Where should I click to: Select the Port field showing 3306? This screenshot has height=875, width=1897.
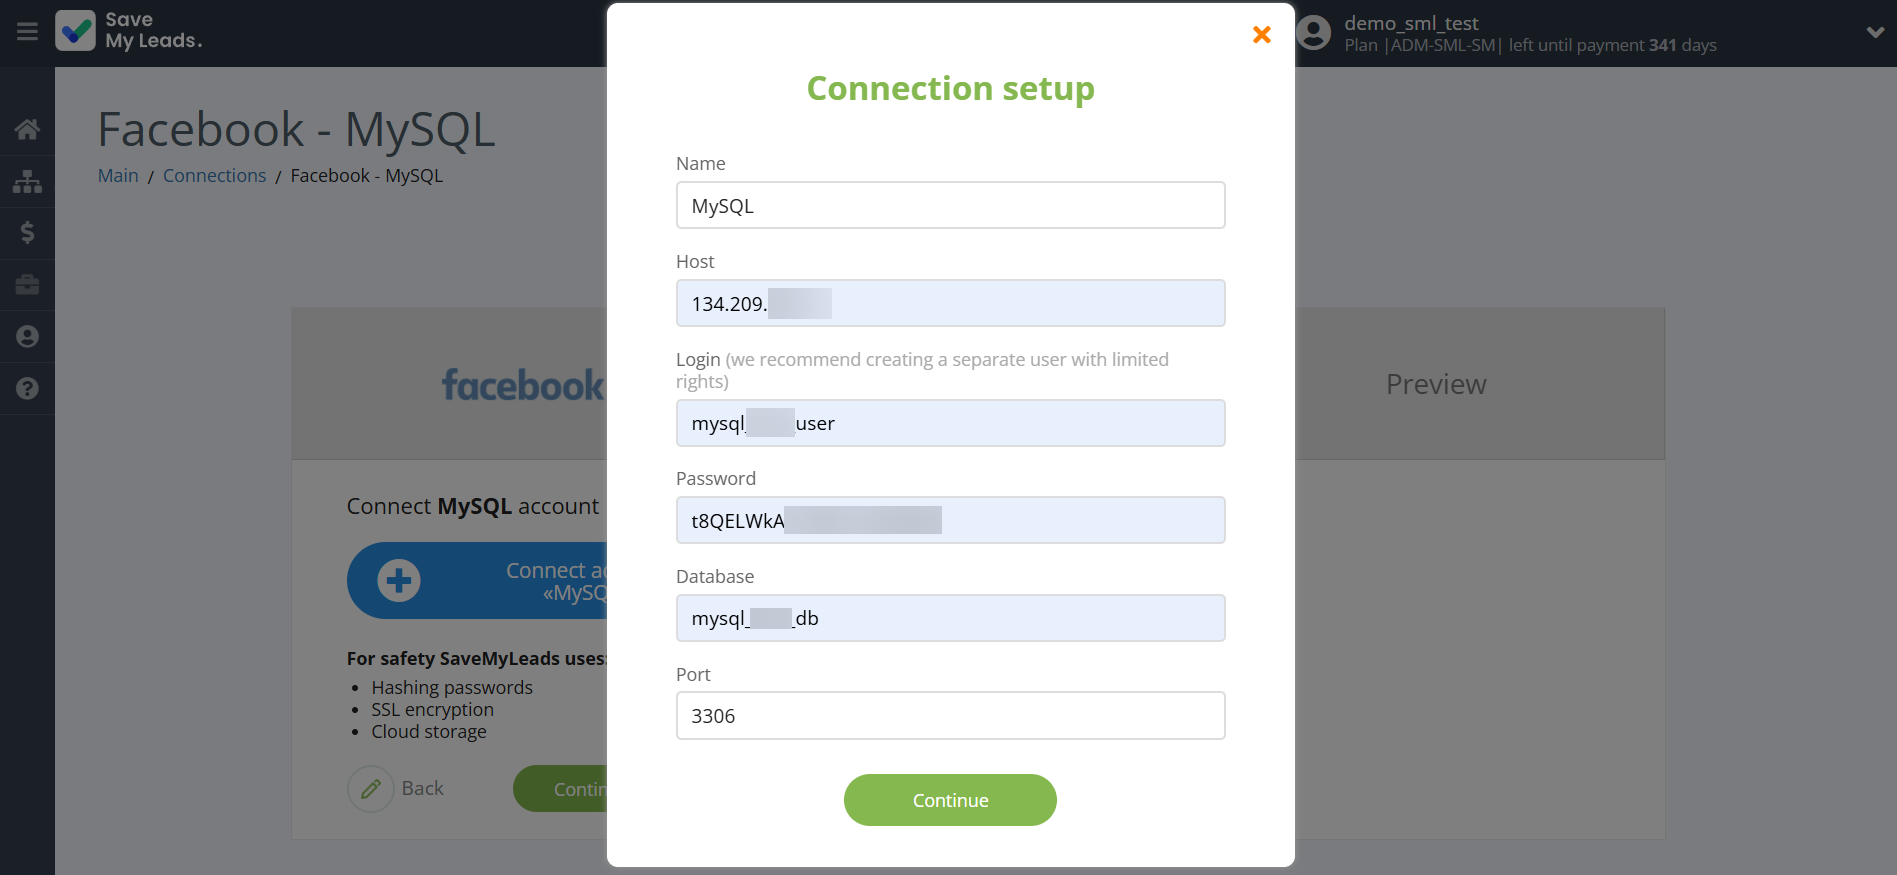click(949, 716)
